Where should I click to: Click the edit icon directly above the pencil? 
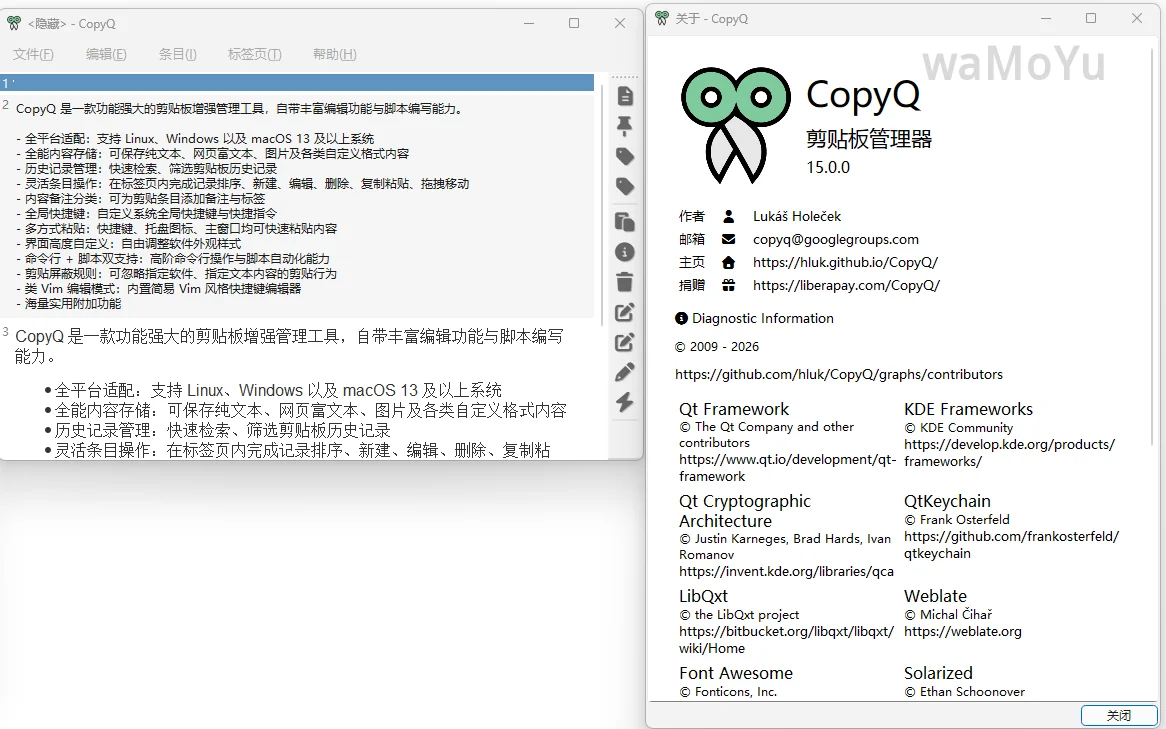pos(625,342)
